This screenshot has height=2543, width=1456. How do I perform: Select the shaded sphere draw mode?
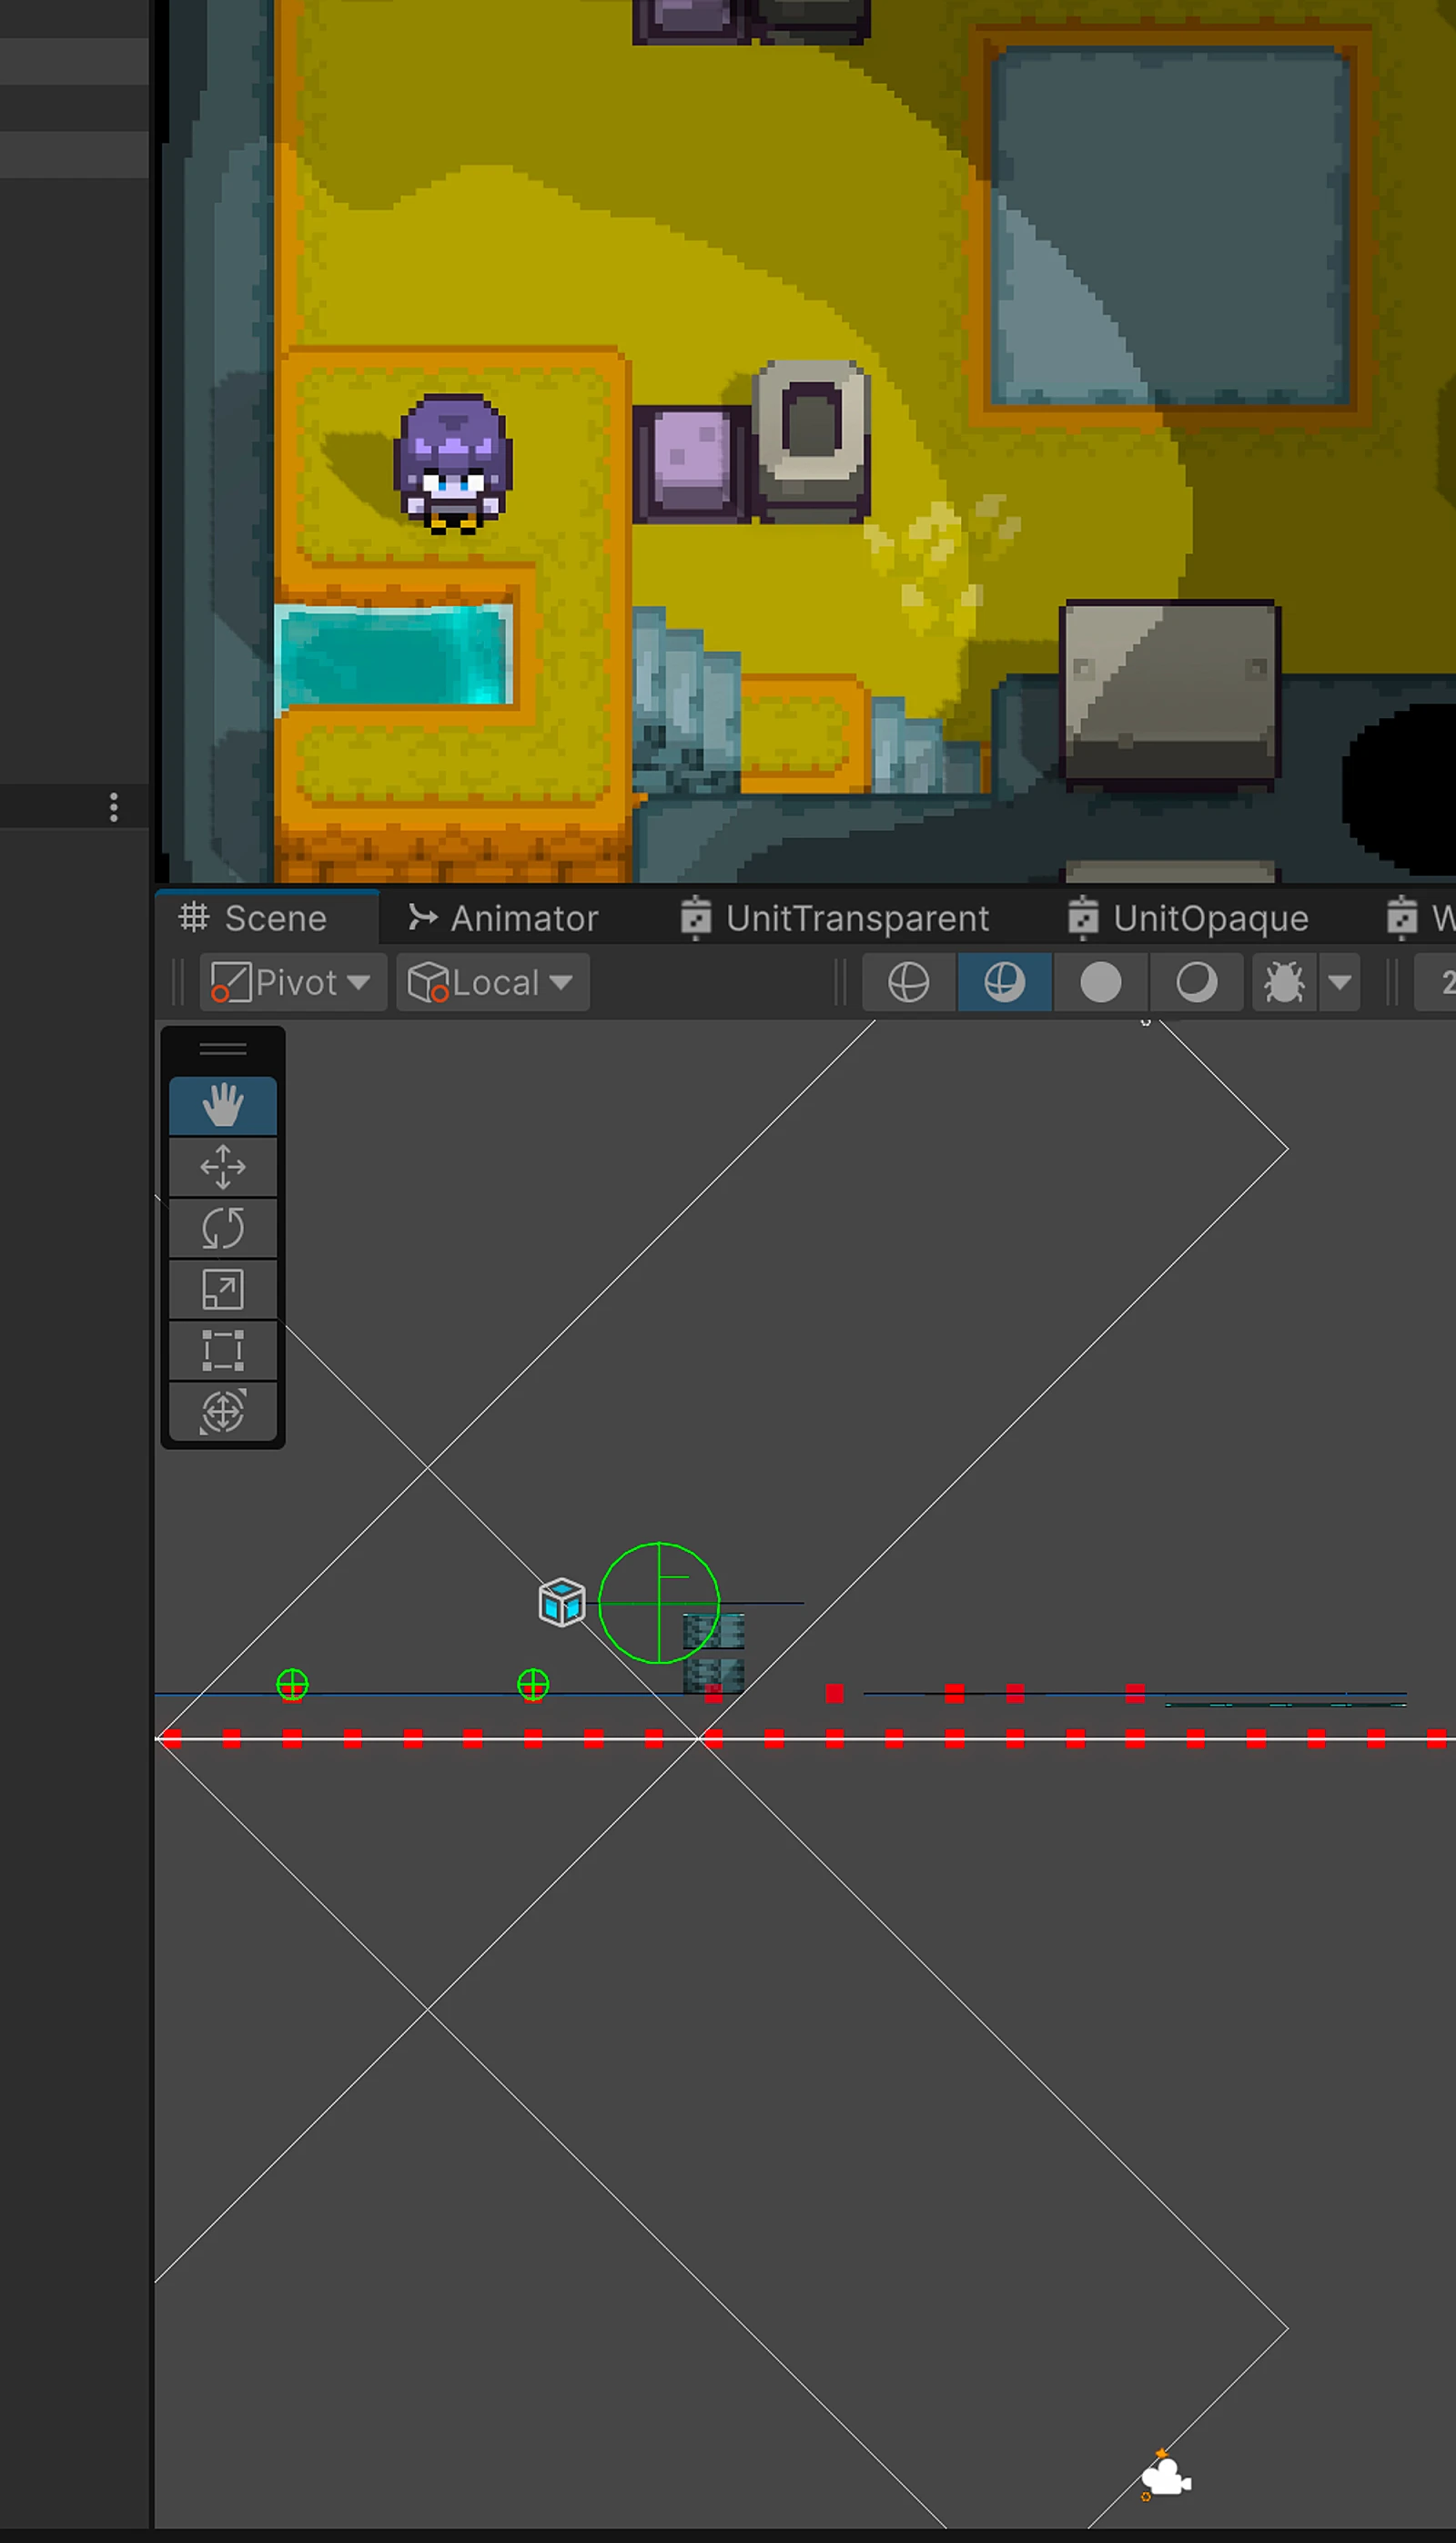point(1196,982)
